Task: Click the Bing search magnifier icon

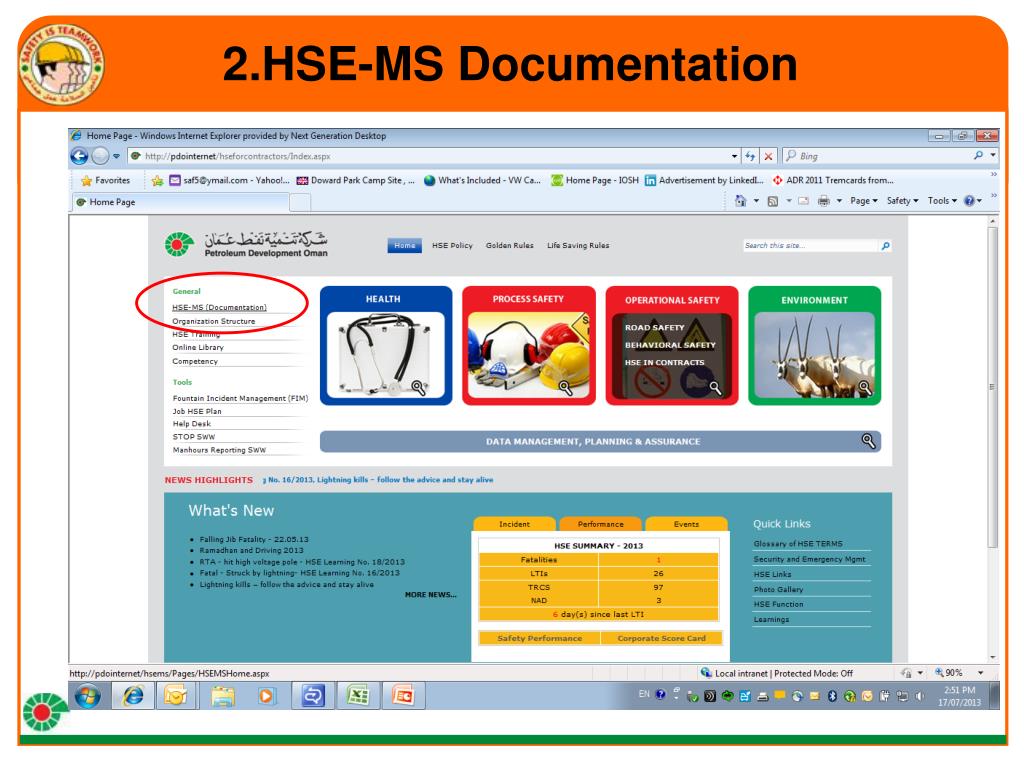Action: 978,155
